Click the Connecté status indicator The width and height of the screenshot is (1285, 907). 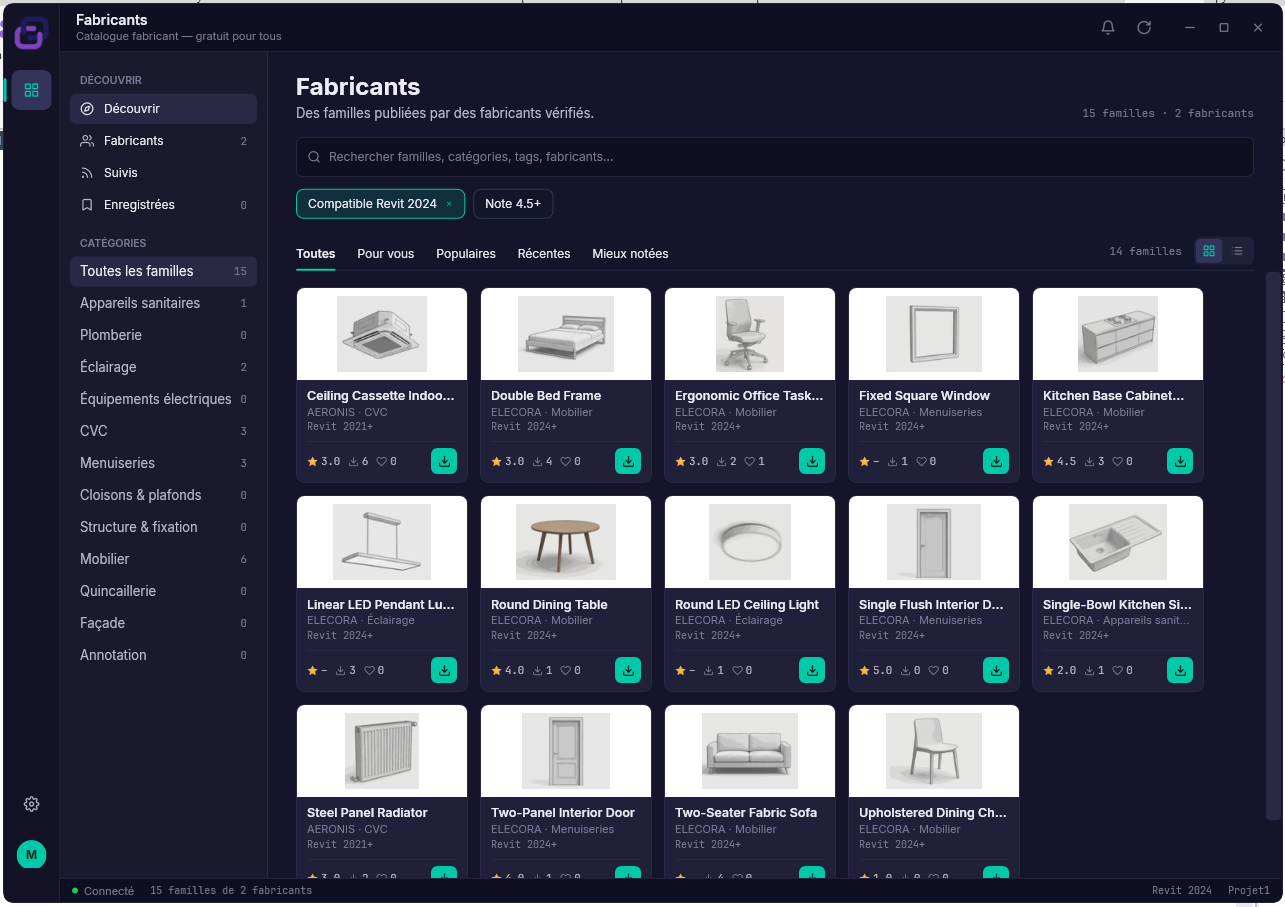[x=103, y=891]
